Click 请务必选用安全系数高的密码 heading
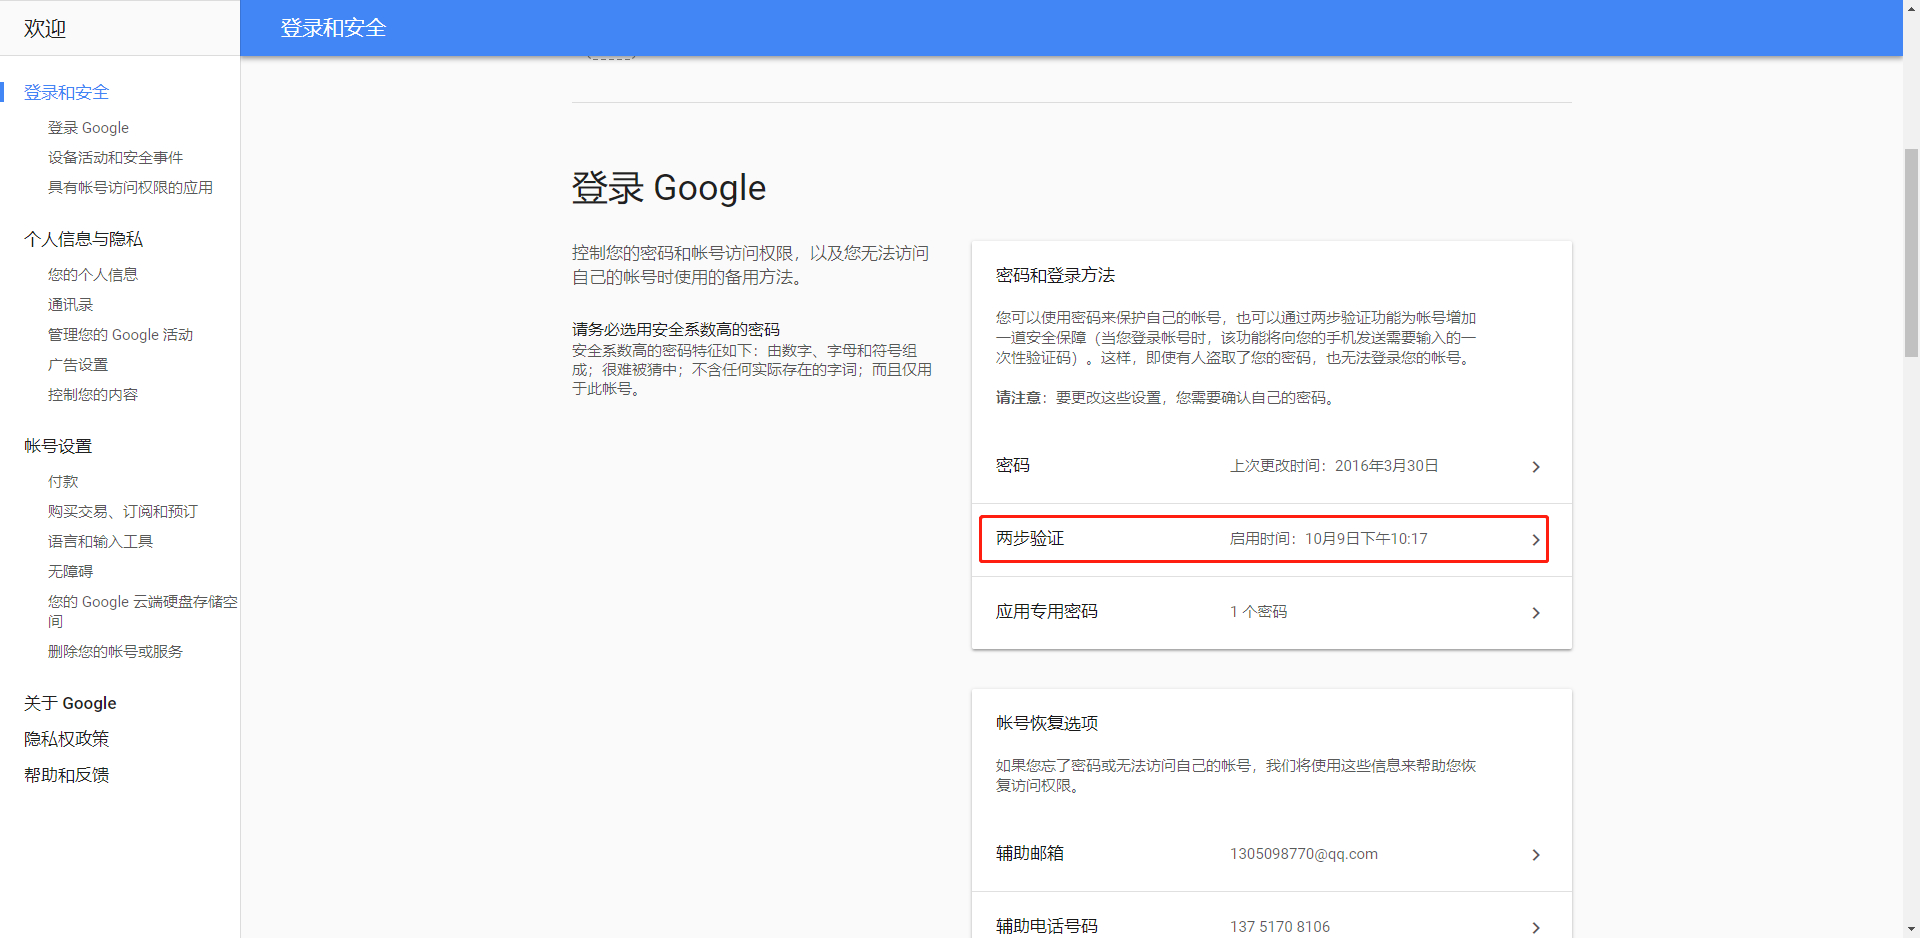This screenshot has height=938, width=1920. (x=676, y=329)
